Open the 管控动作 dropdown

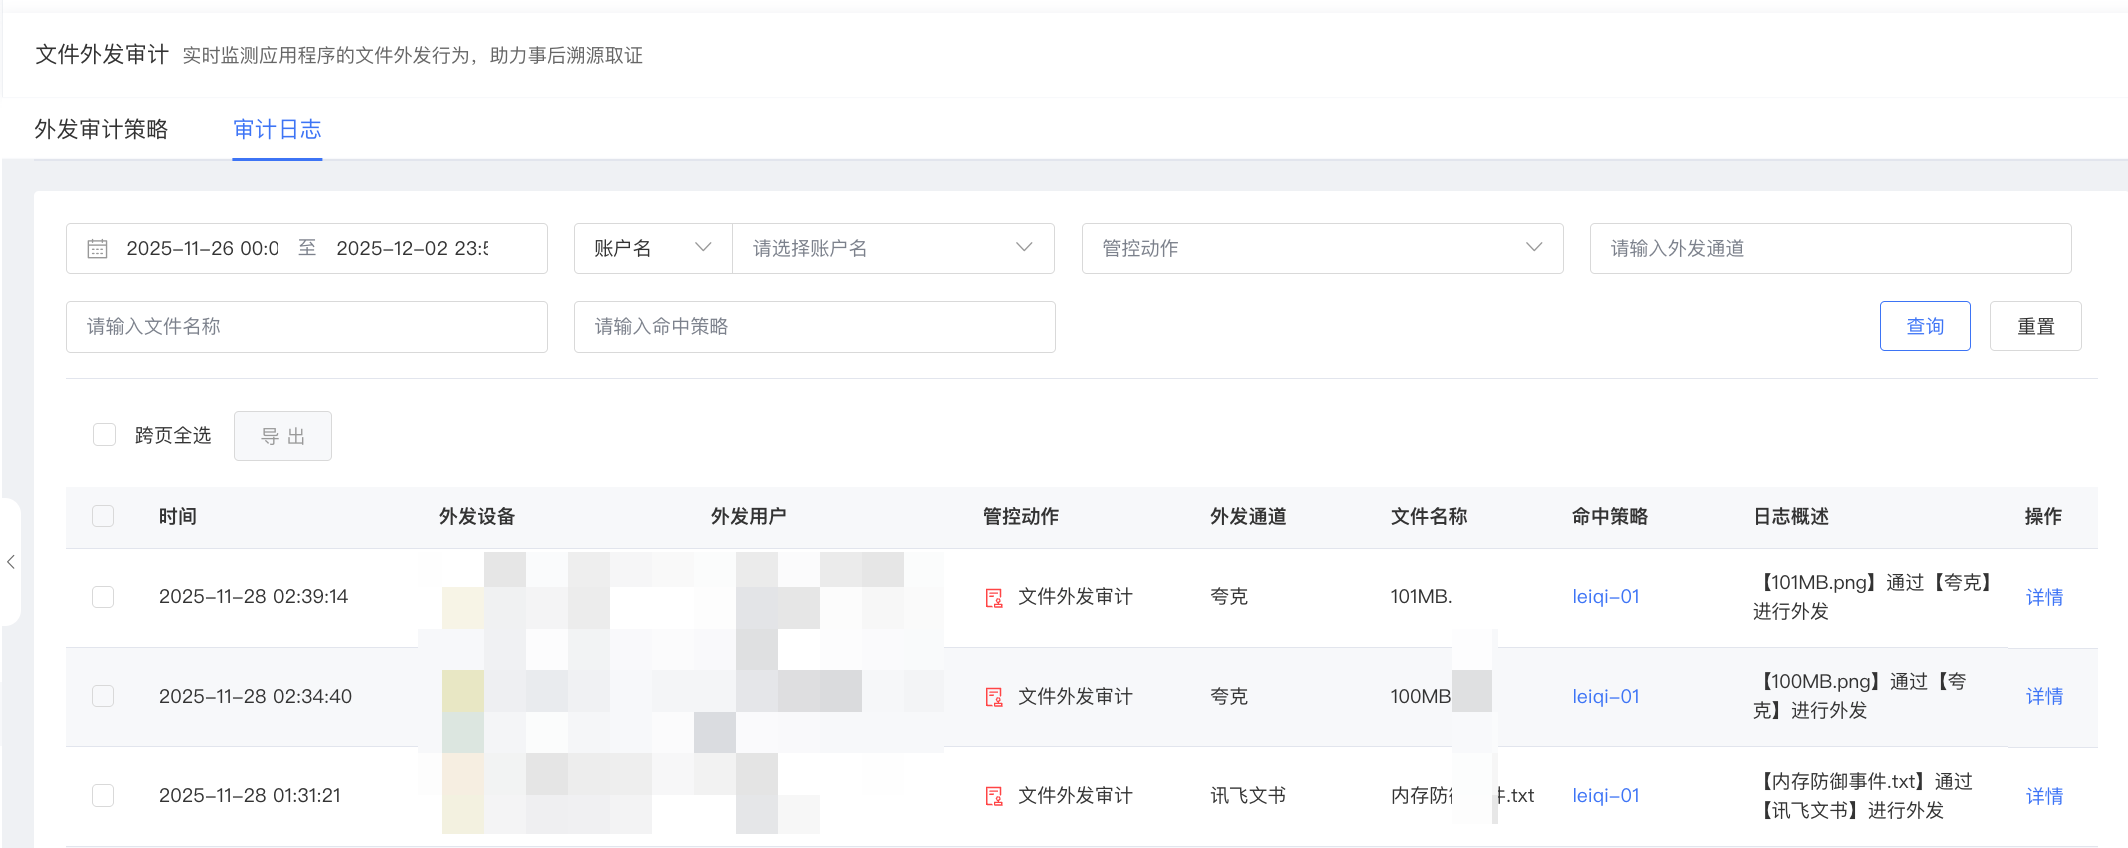1321,248
